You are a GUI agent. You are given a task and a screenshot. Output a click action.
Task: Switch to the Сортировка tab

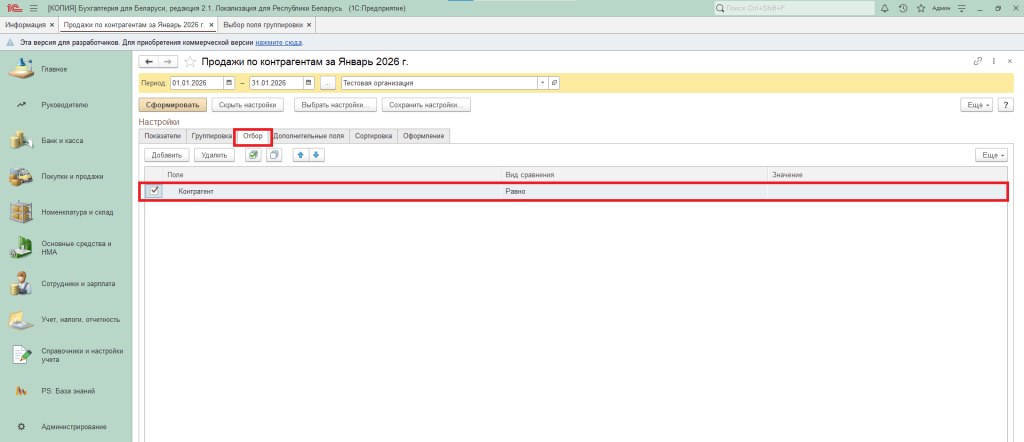(373, 135)
